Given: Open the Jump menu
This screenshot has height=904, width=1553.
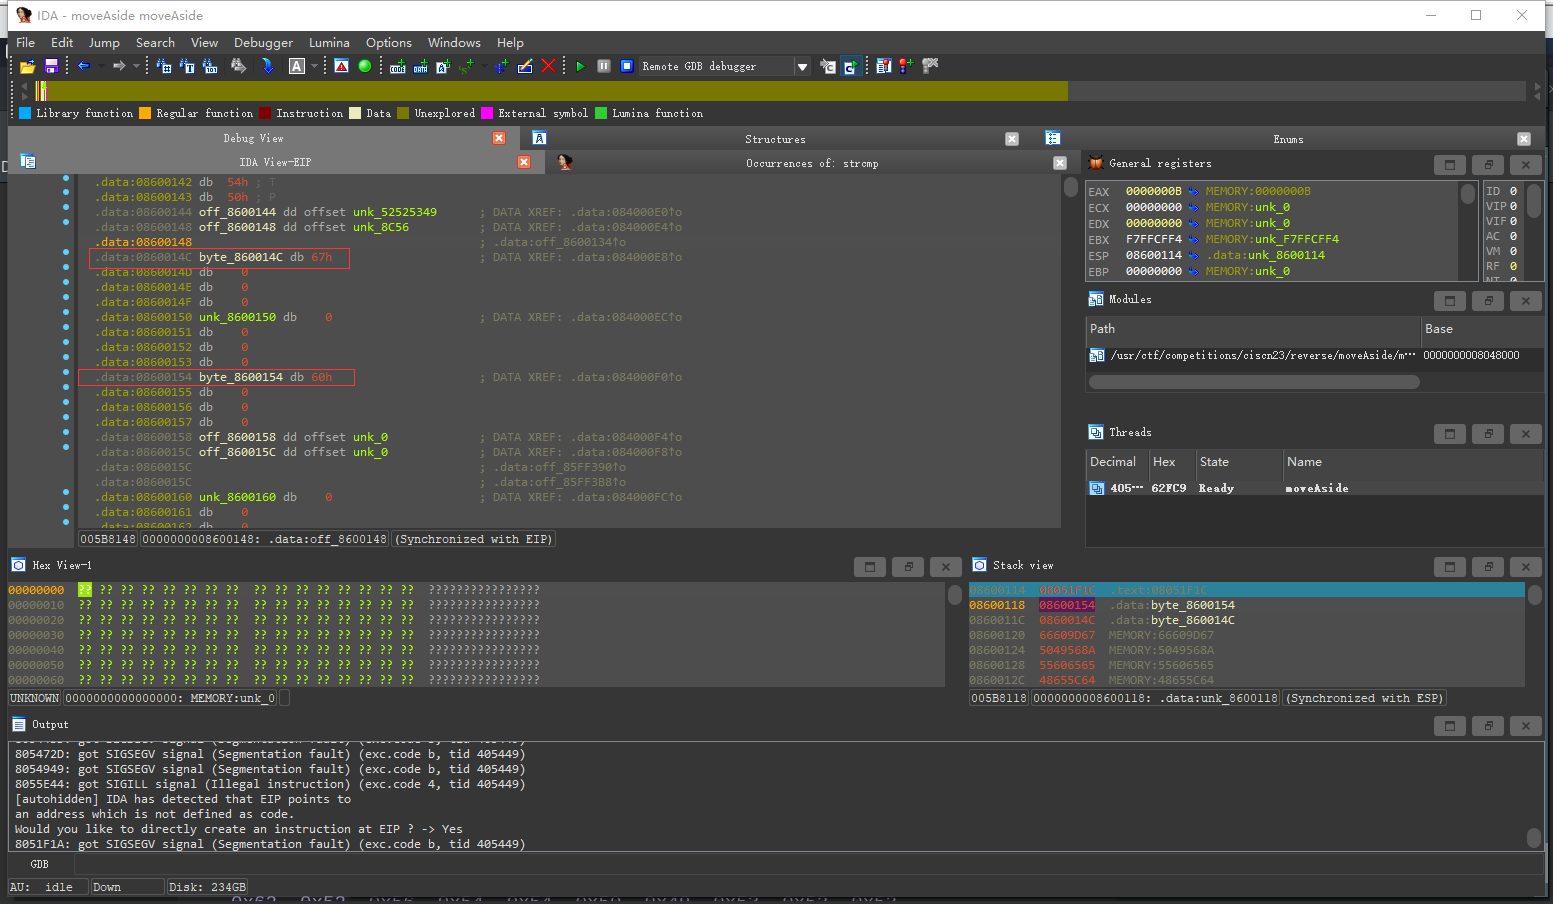Looking at the screenshot, I should (x=104, y=43).
